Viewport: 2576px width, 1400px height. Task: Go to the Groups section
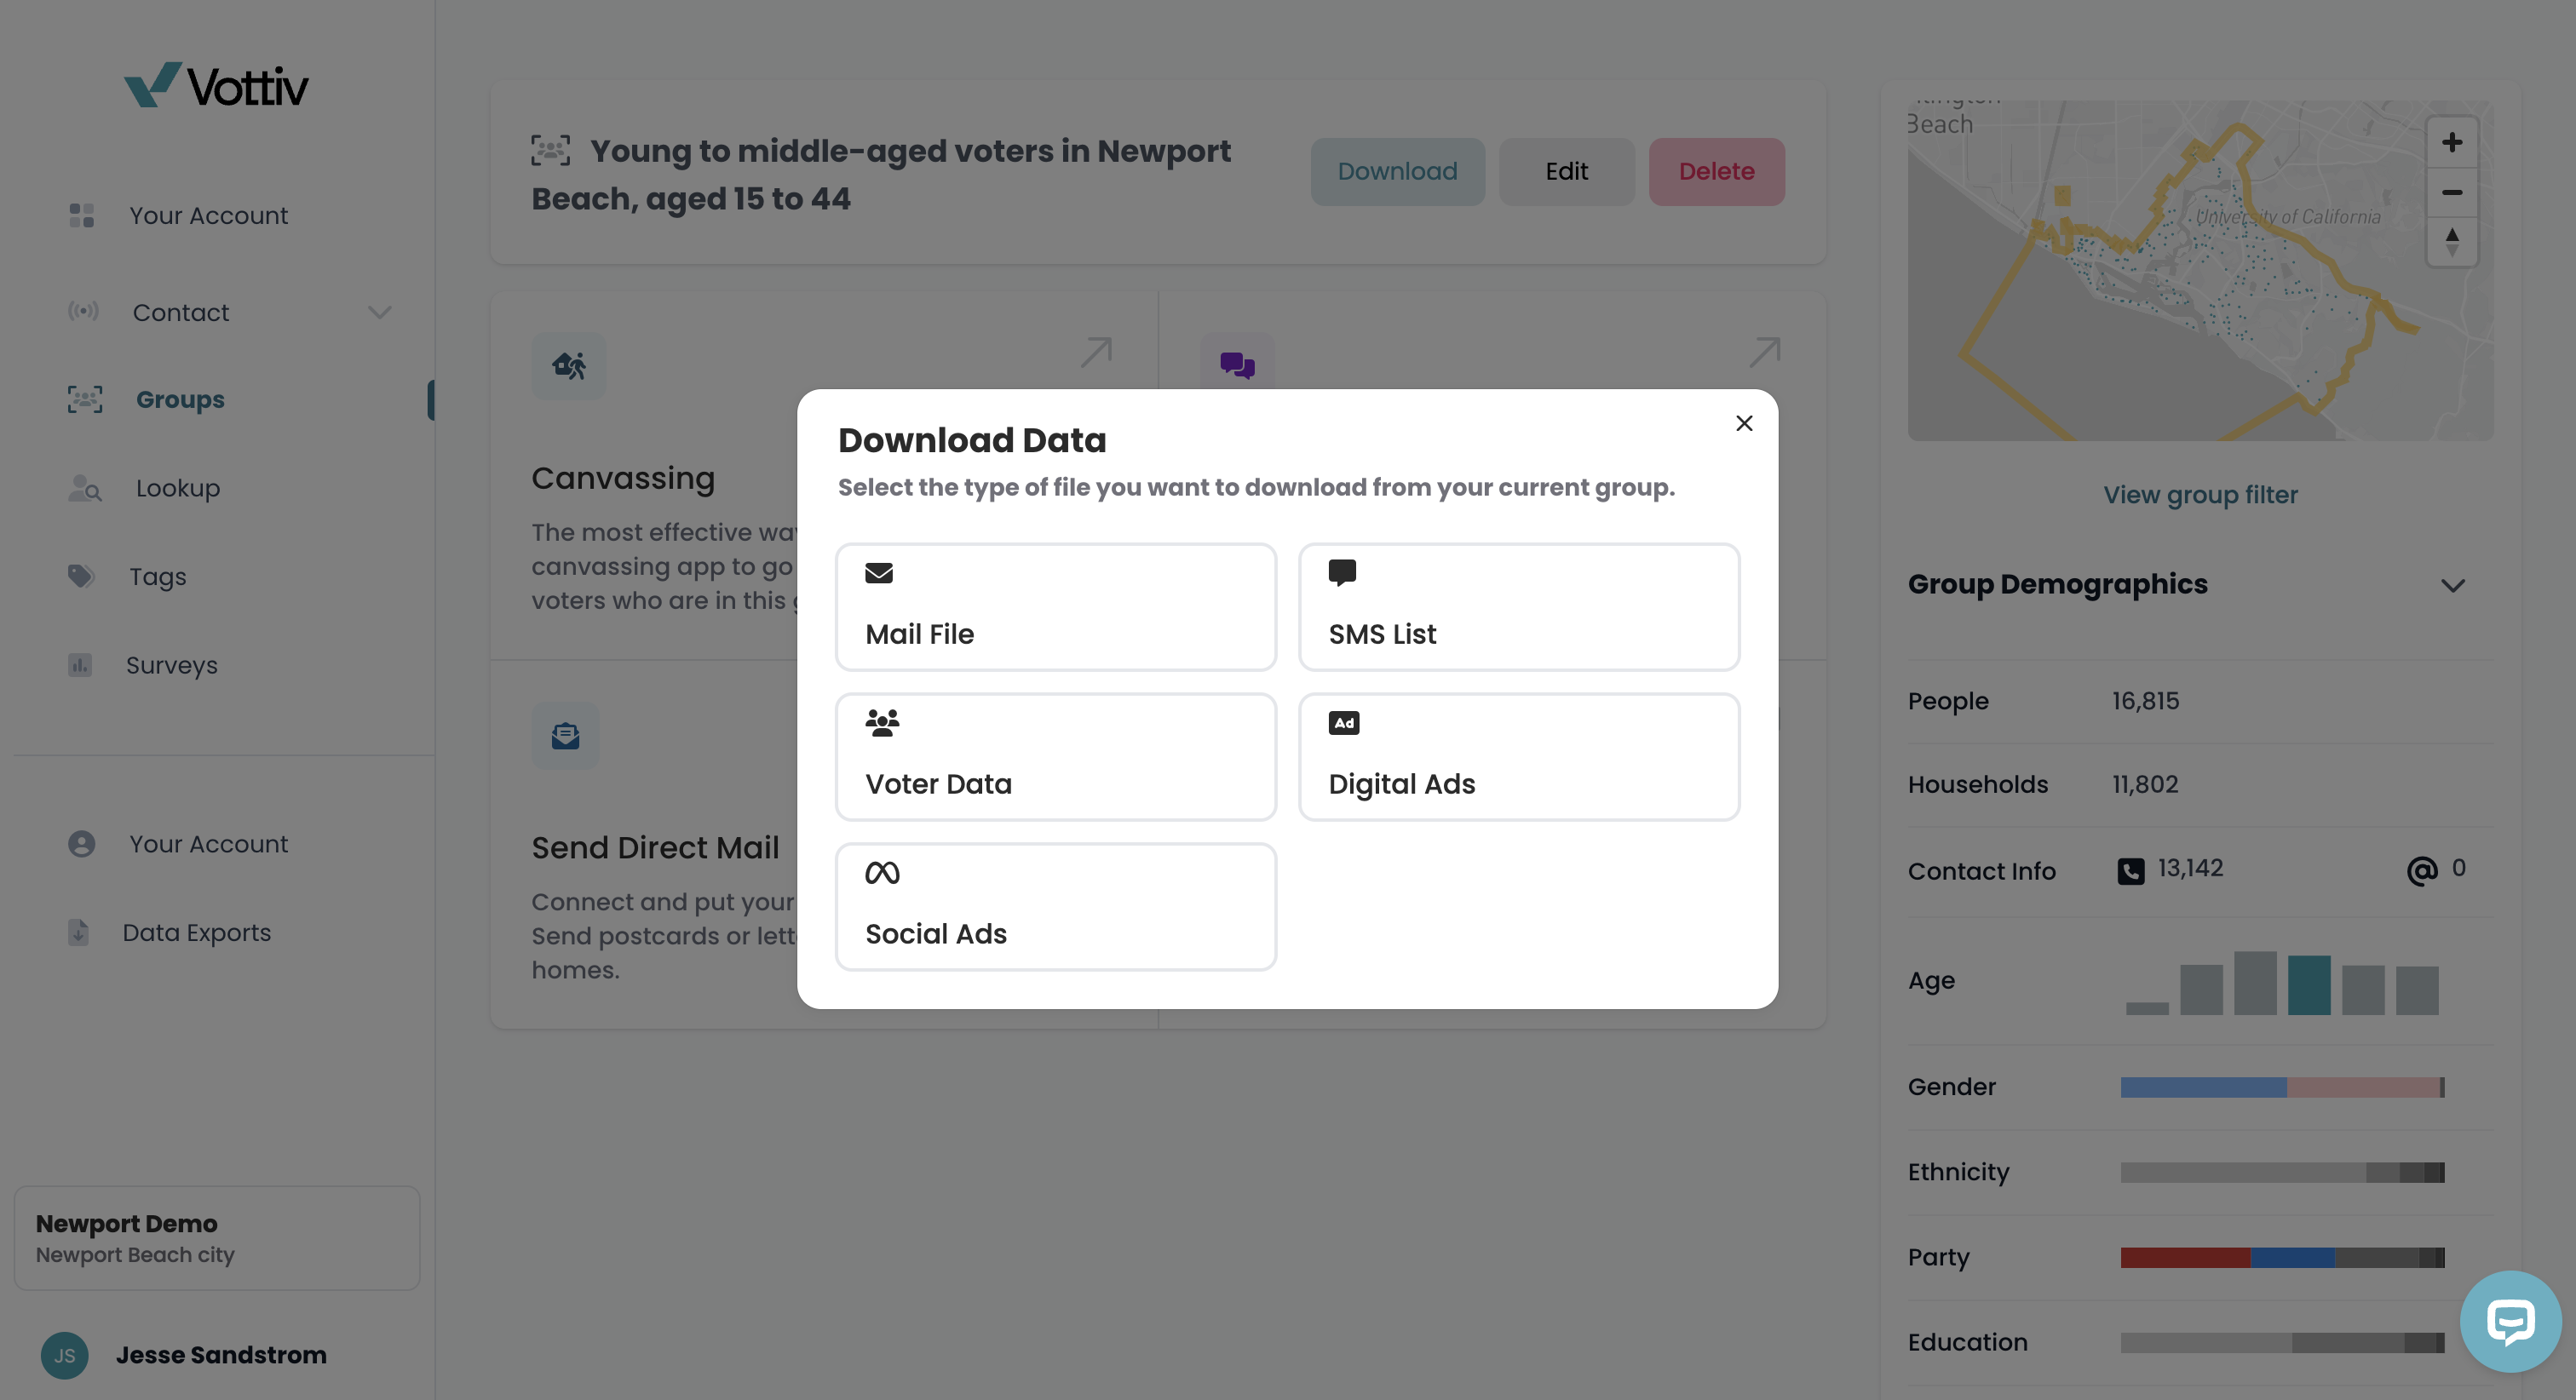click(180, 399)
